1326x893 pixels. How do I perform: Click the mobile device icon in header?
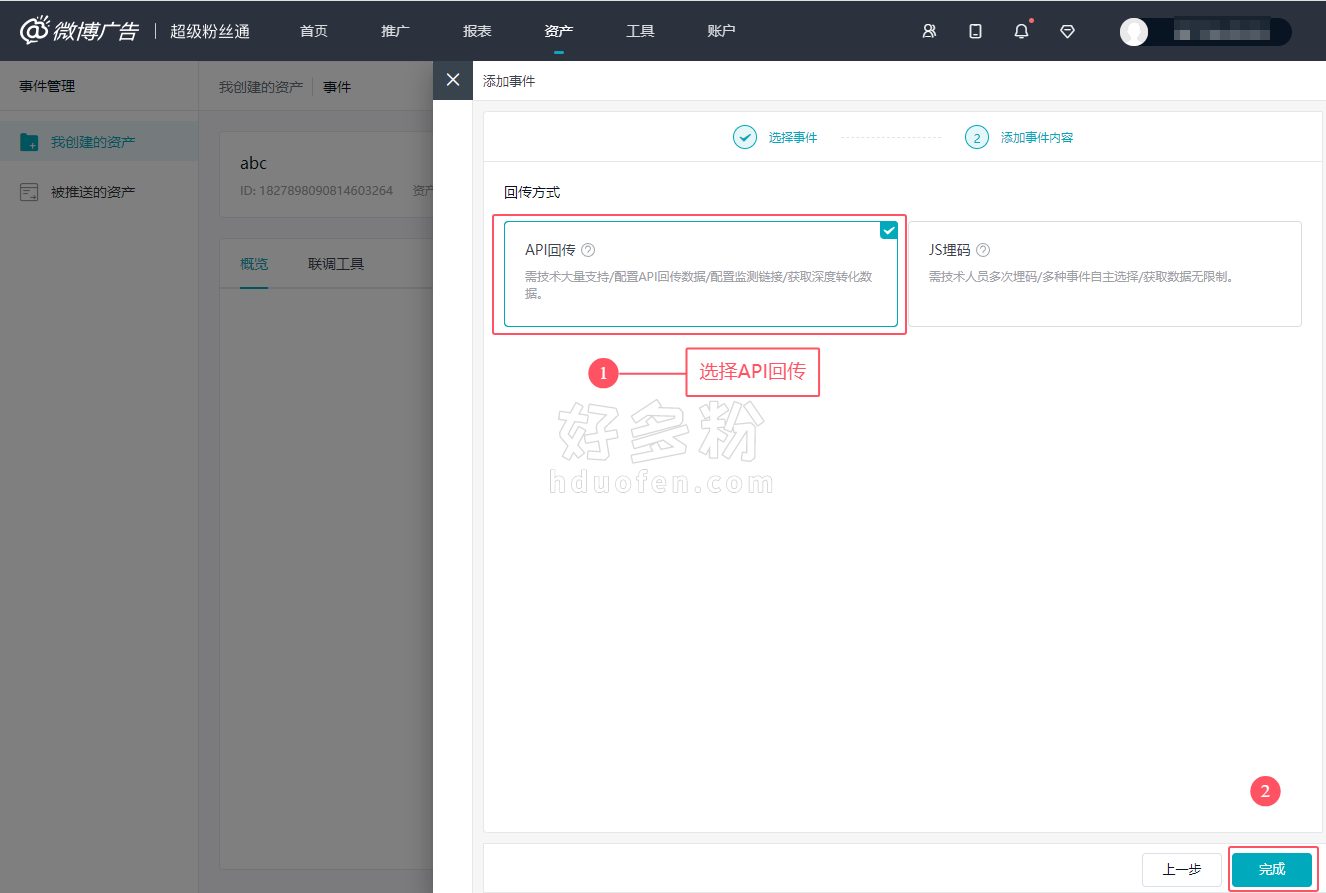[x=975, y=31]
